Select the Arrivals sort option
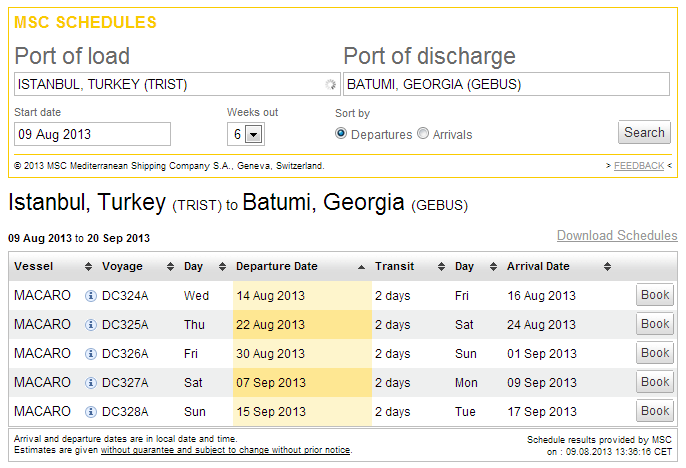 point(423,134)
